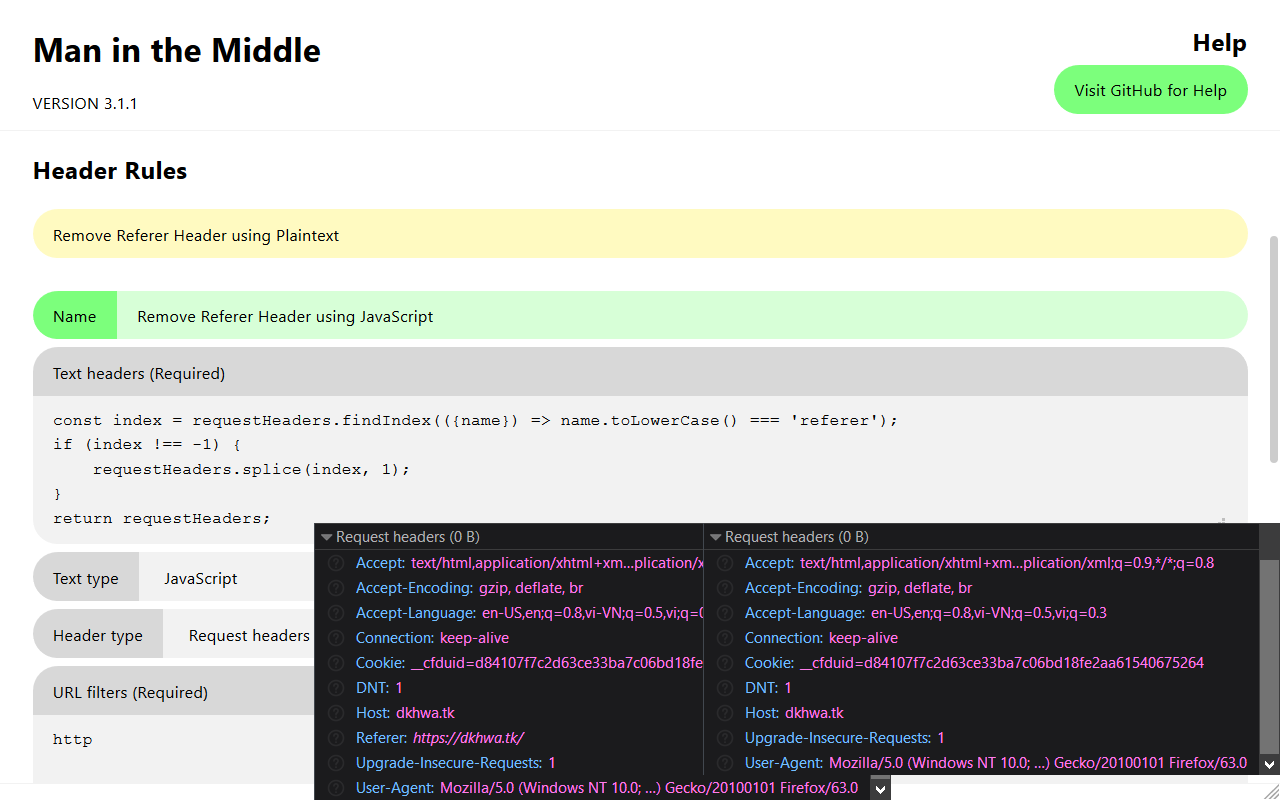Image resolution: width=1280 pixels, height=800 pixels.
Task: Click help icon beside Referer header
Action: (336, 738)
